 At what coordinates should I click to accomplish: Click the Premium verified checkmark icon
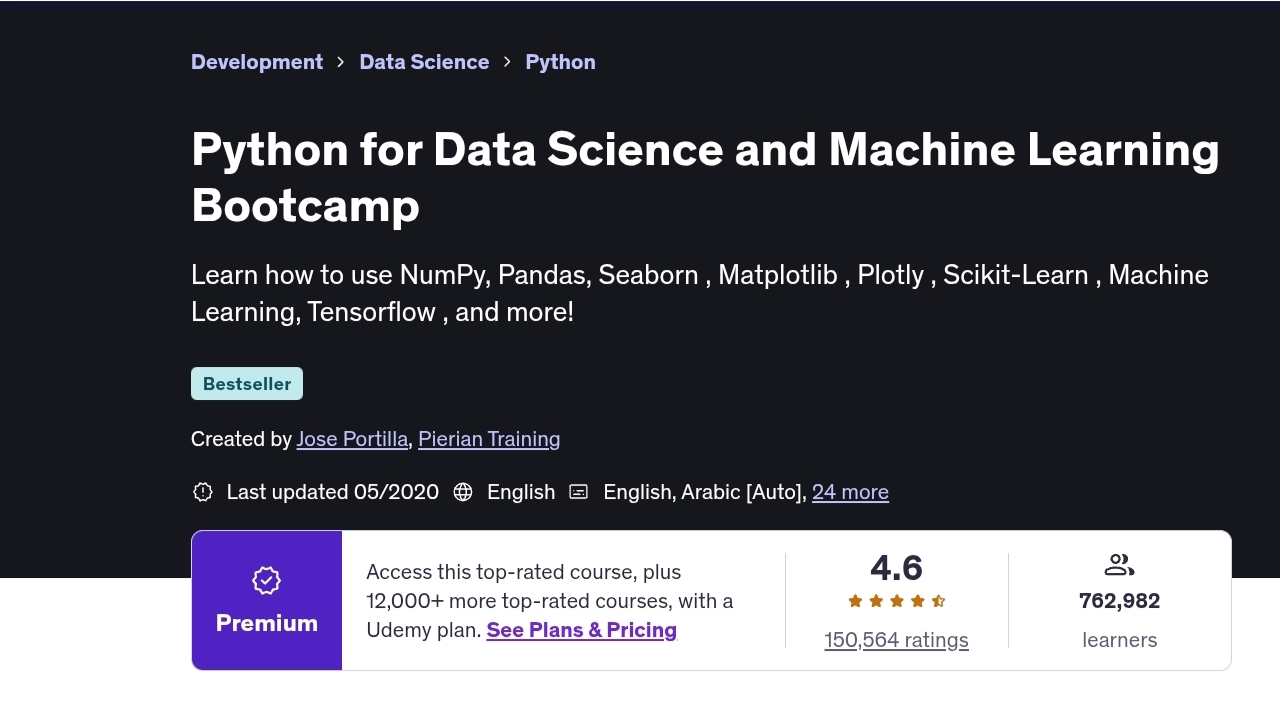point(267,580)
